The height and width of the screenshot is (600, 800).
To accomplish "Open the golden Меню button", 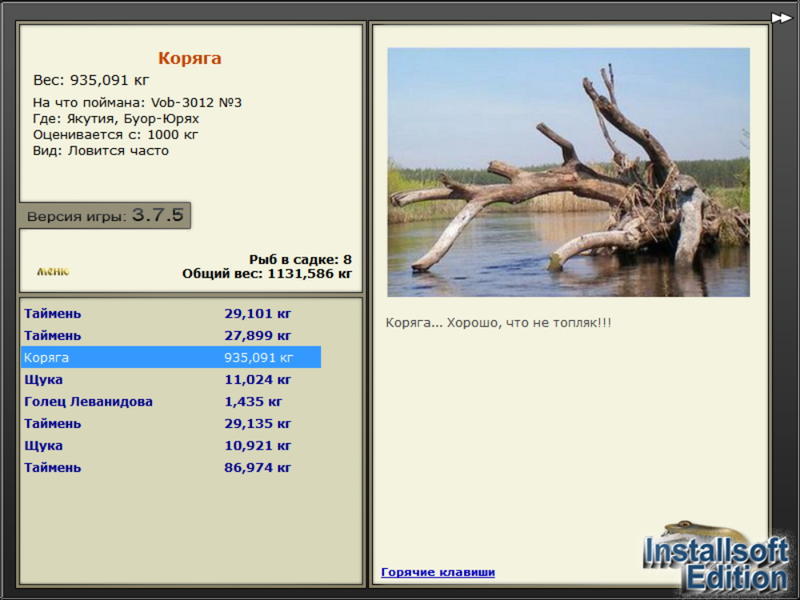I will (53, 271).
